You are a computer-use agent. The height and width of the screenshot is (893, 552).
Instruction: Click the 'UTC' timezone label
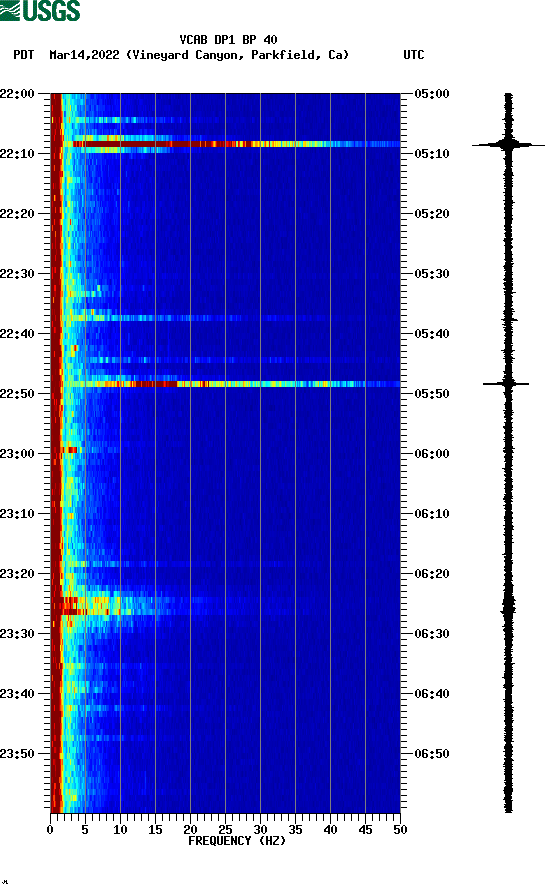(x=414, y=55)
